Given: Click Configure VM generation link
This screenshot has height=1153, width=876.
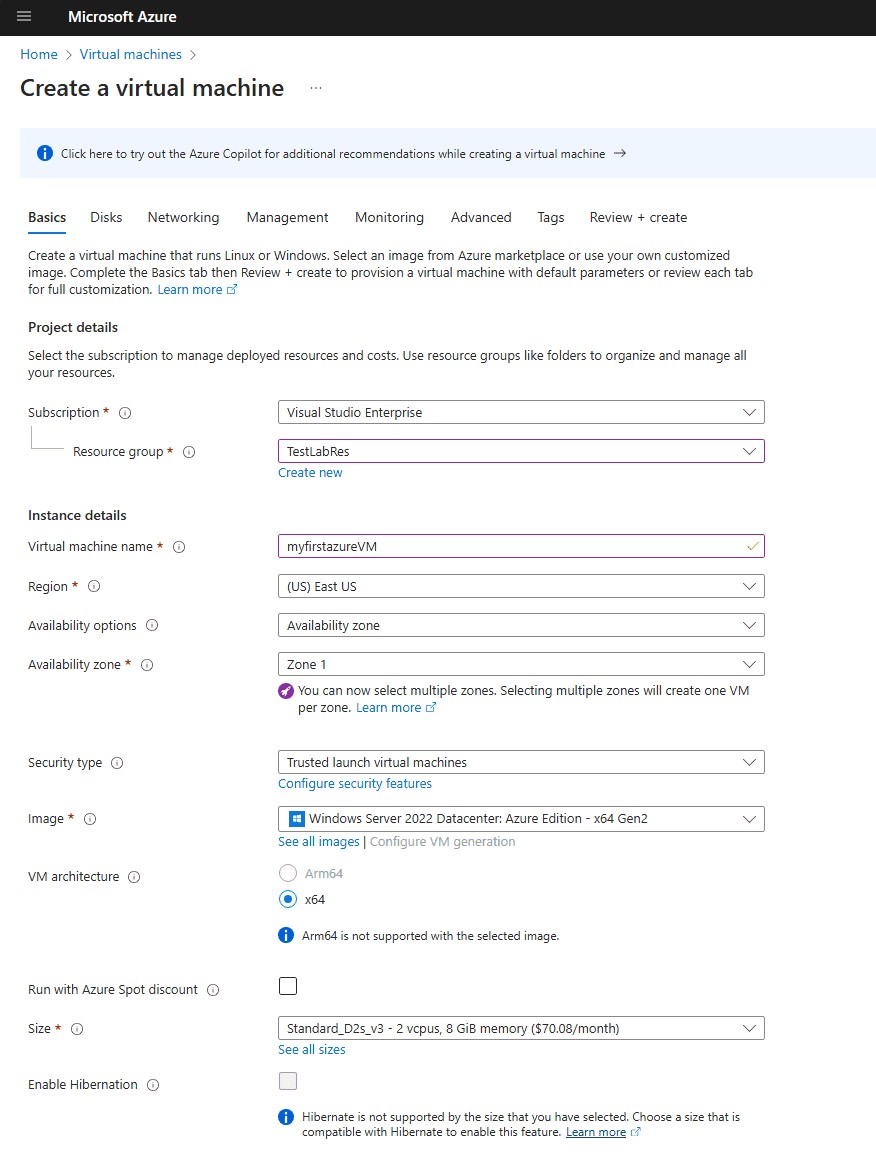Looking at the screenshot, I should point(442,842).
